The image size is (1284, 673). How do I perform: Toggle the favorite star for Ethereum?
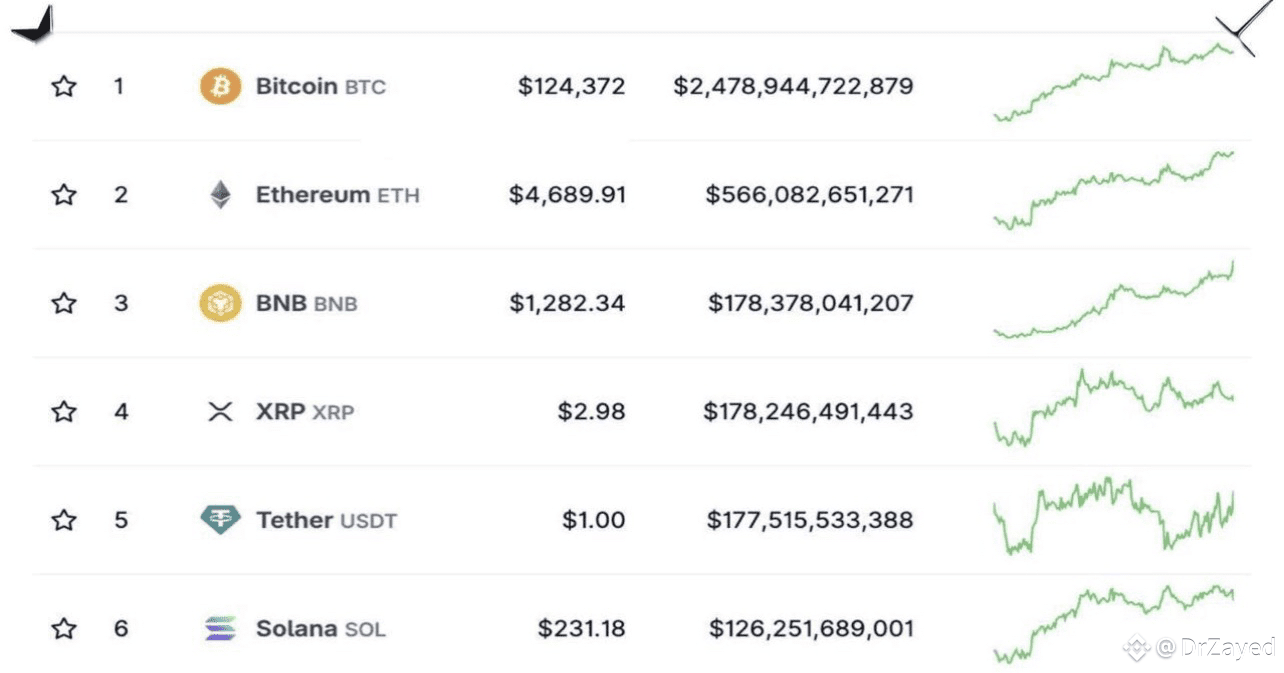[64, 195]
